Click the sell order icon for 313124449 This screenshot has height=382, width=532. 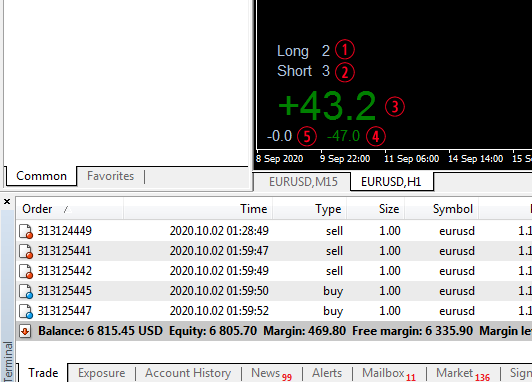tap(26, 231)
